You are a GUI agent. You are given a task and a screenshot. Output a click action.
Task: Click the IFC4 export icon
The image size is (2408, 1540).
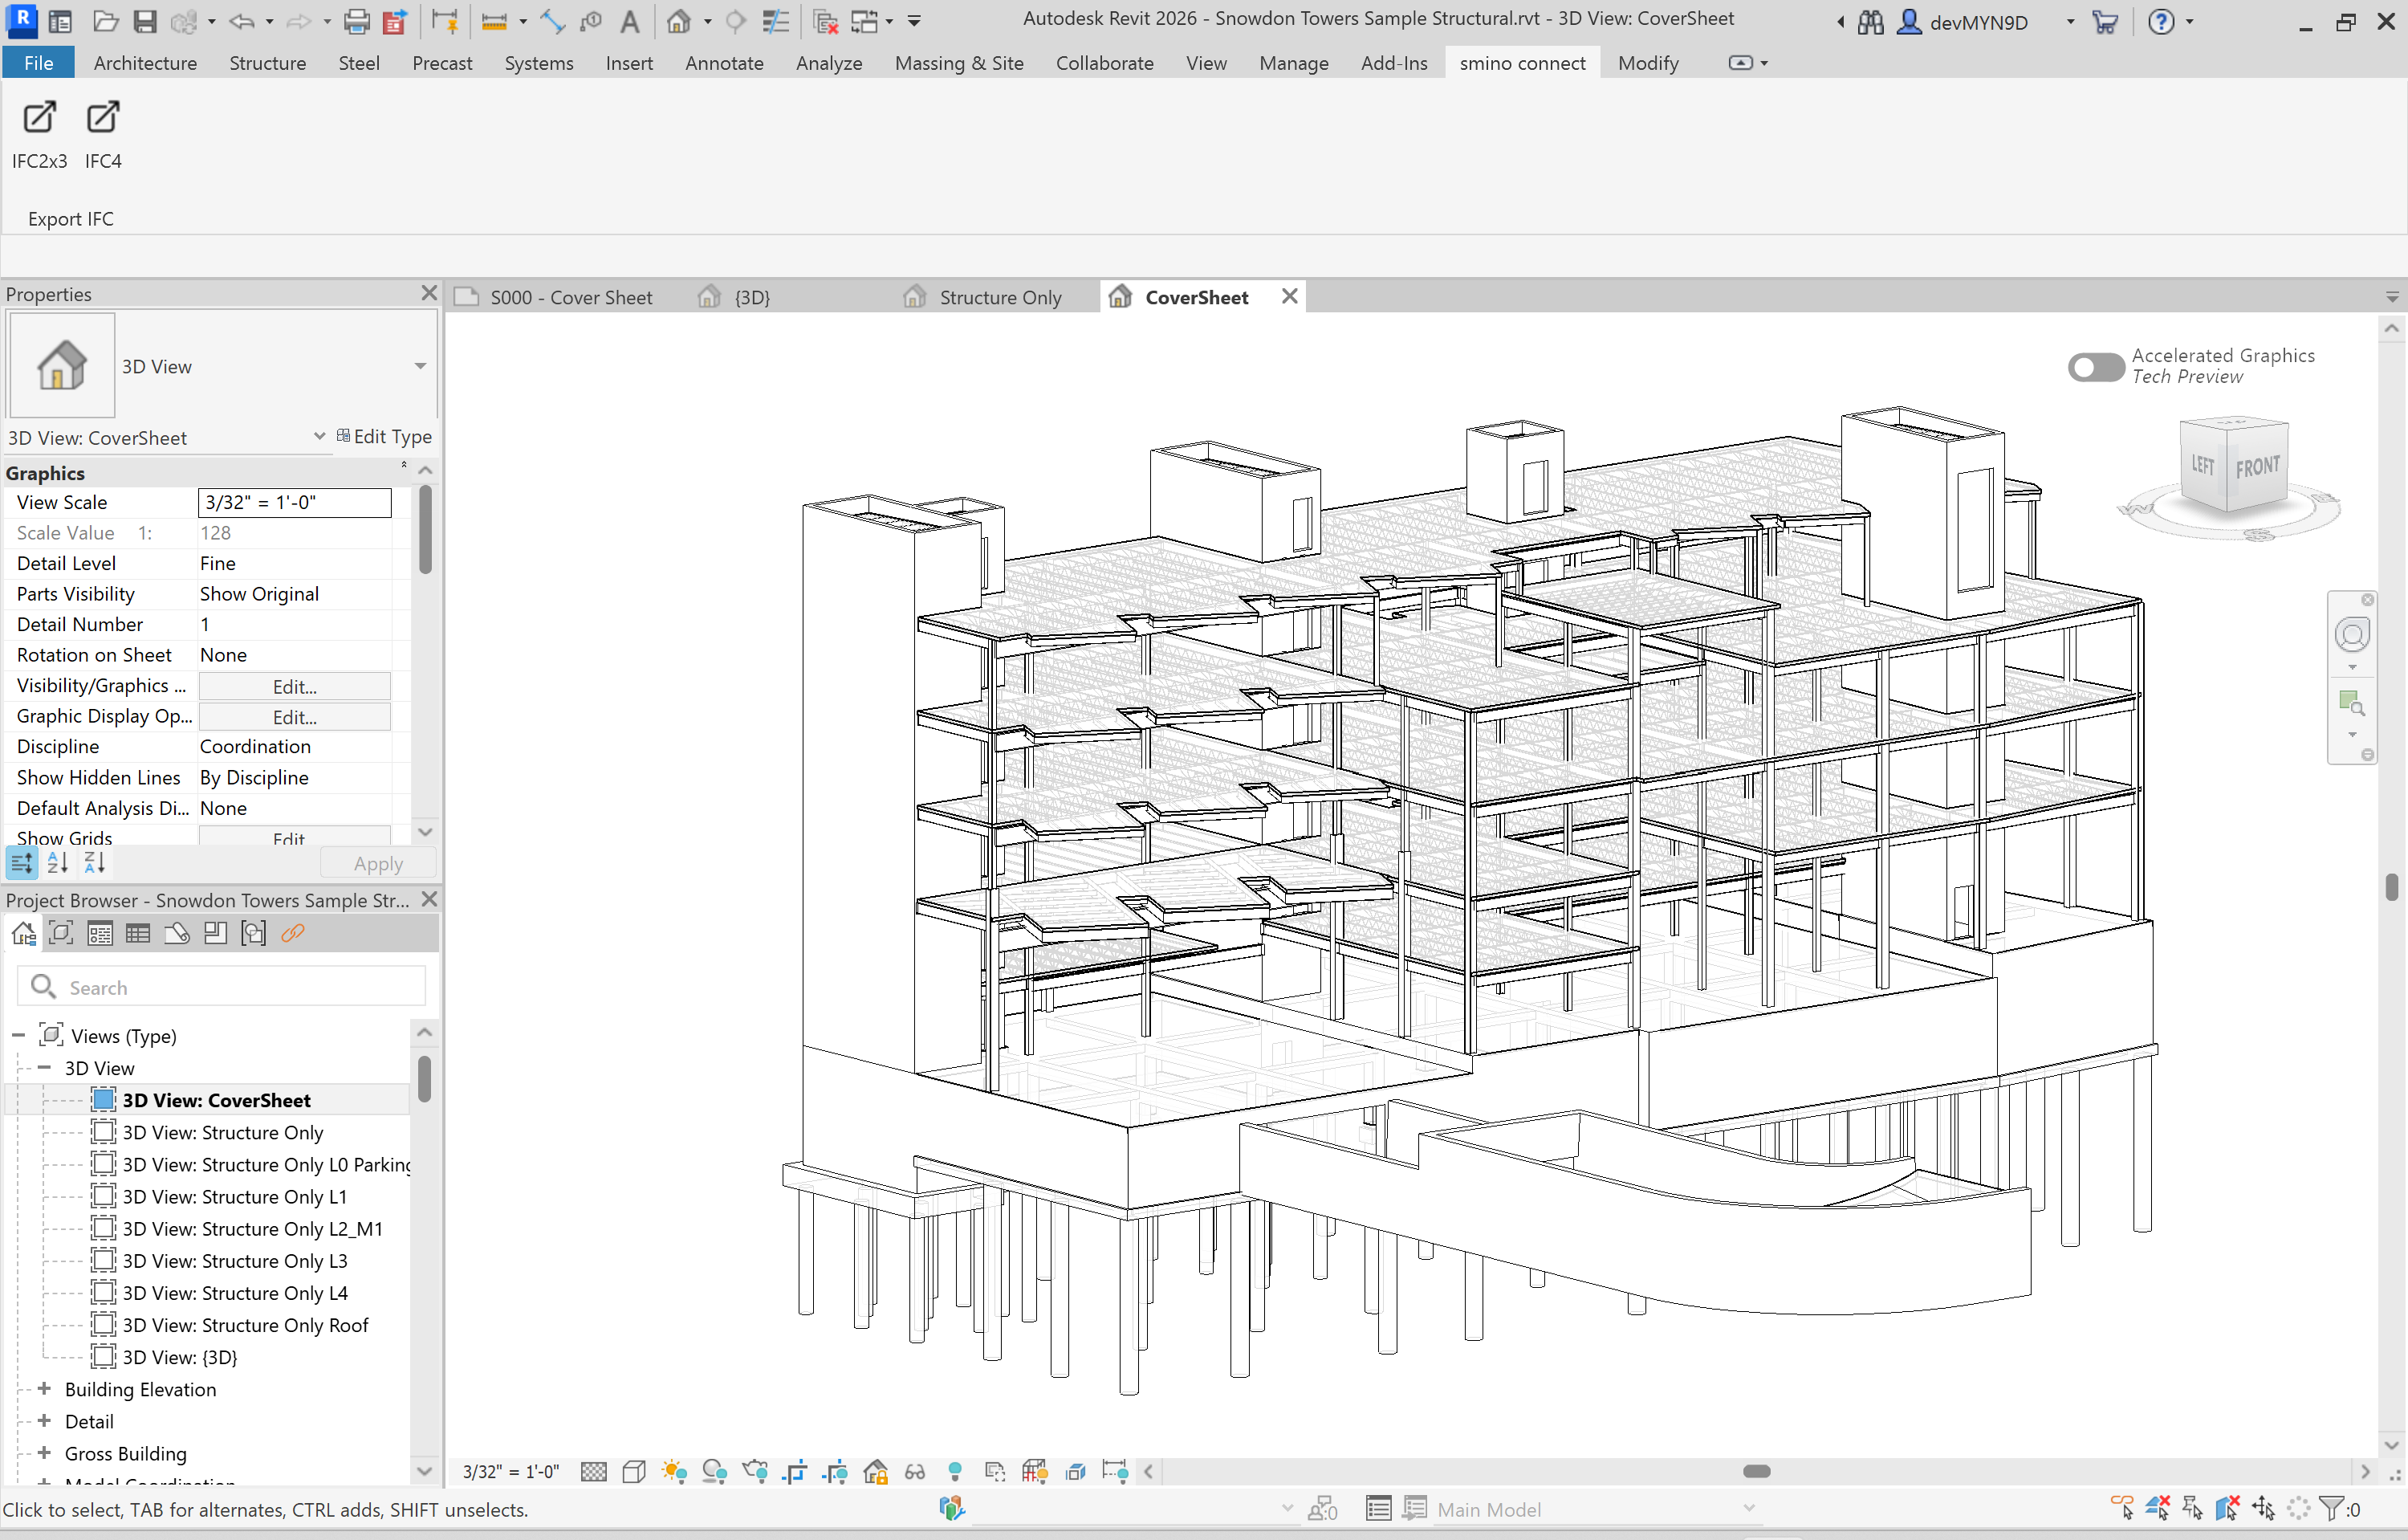click(102, 118)
